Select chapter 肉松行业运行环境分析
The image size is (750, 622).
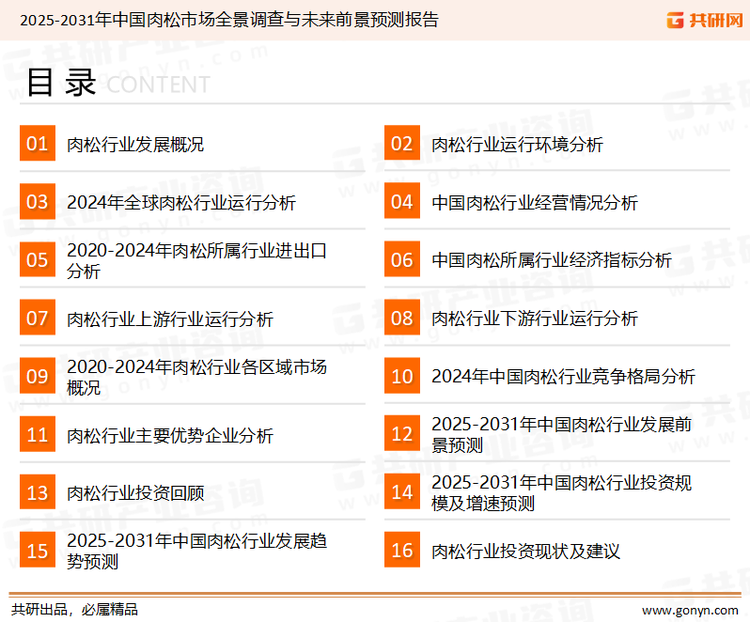(x=517, y=144)
